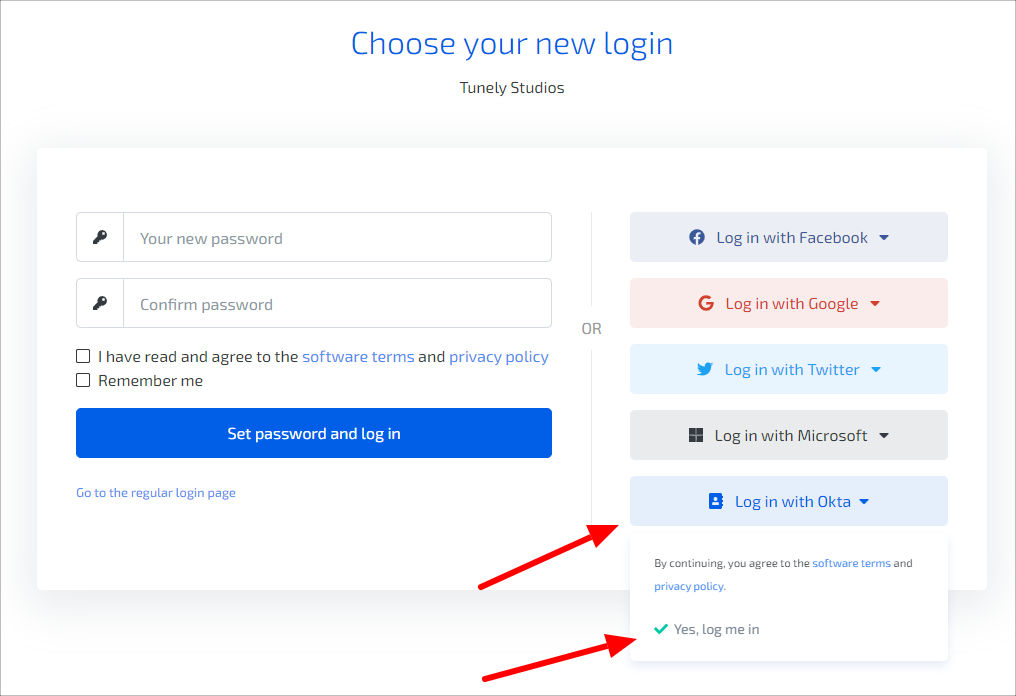Enable the Remember me checkbox
This screenshot has height=696, width=1016.
[x=83, y=380]
